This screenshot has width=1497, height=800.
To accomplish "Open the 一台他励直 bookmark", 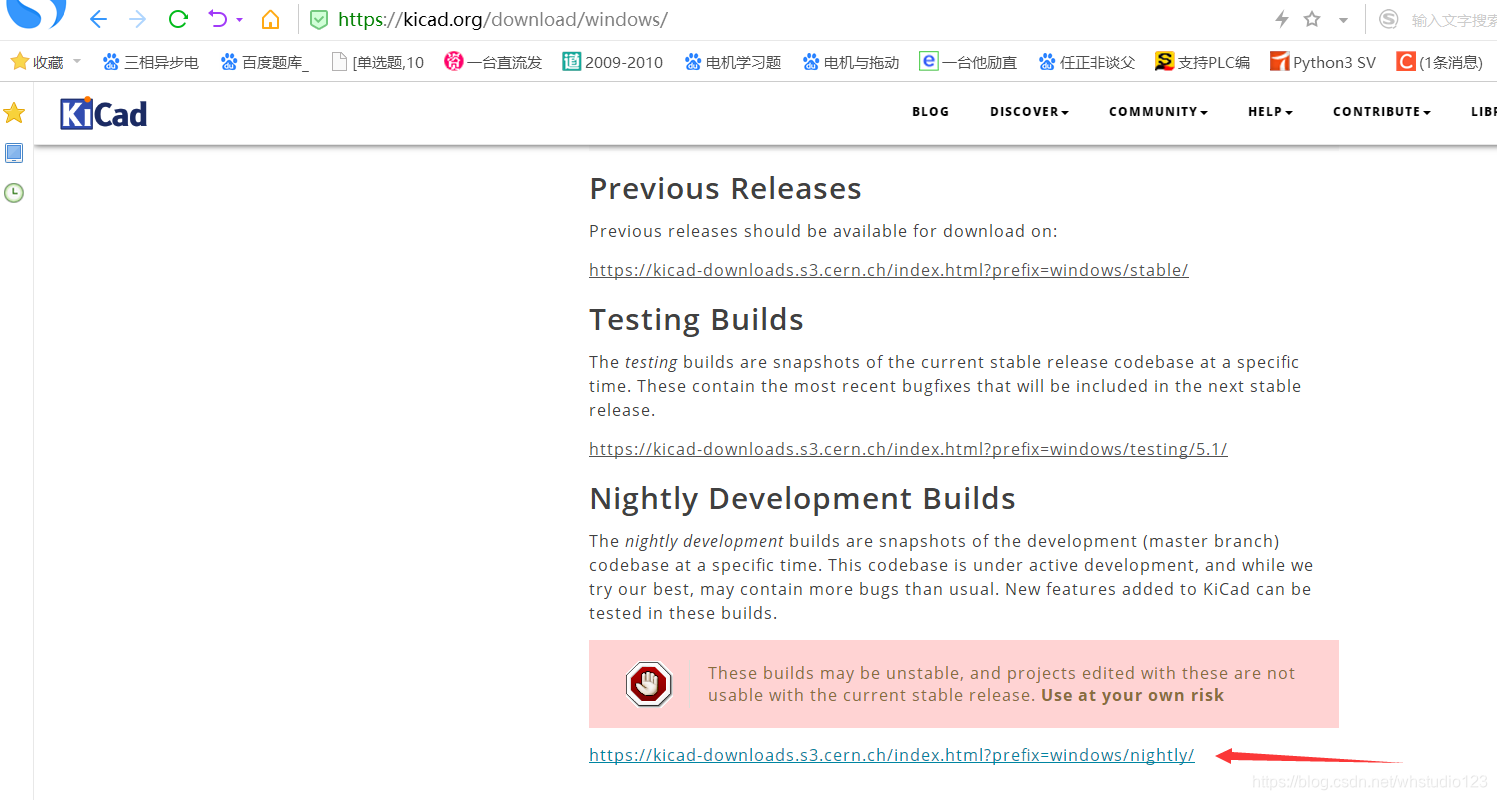I will coord(968,62).
